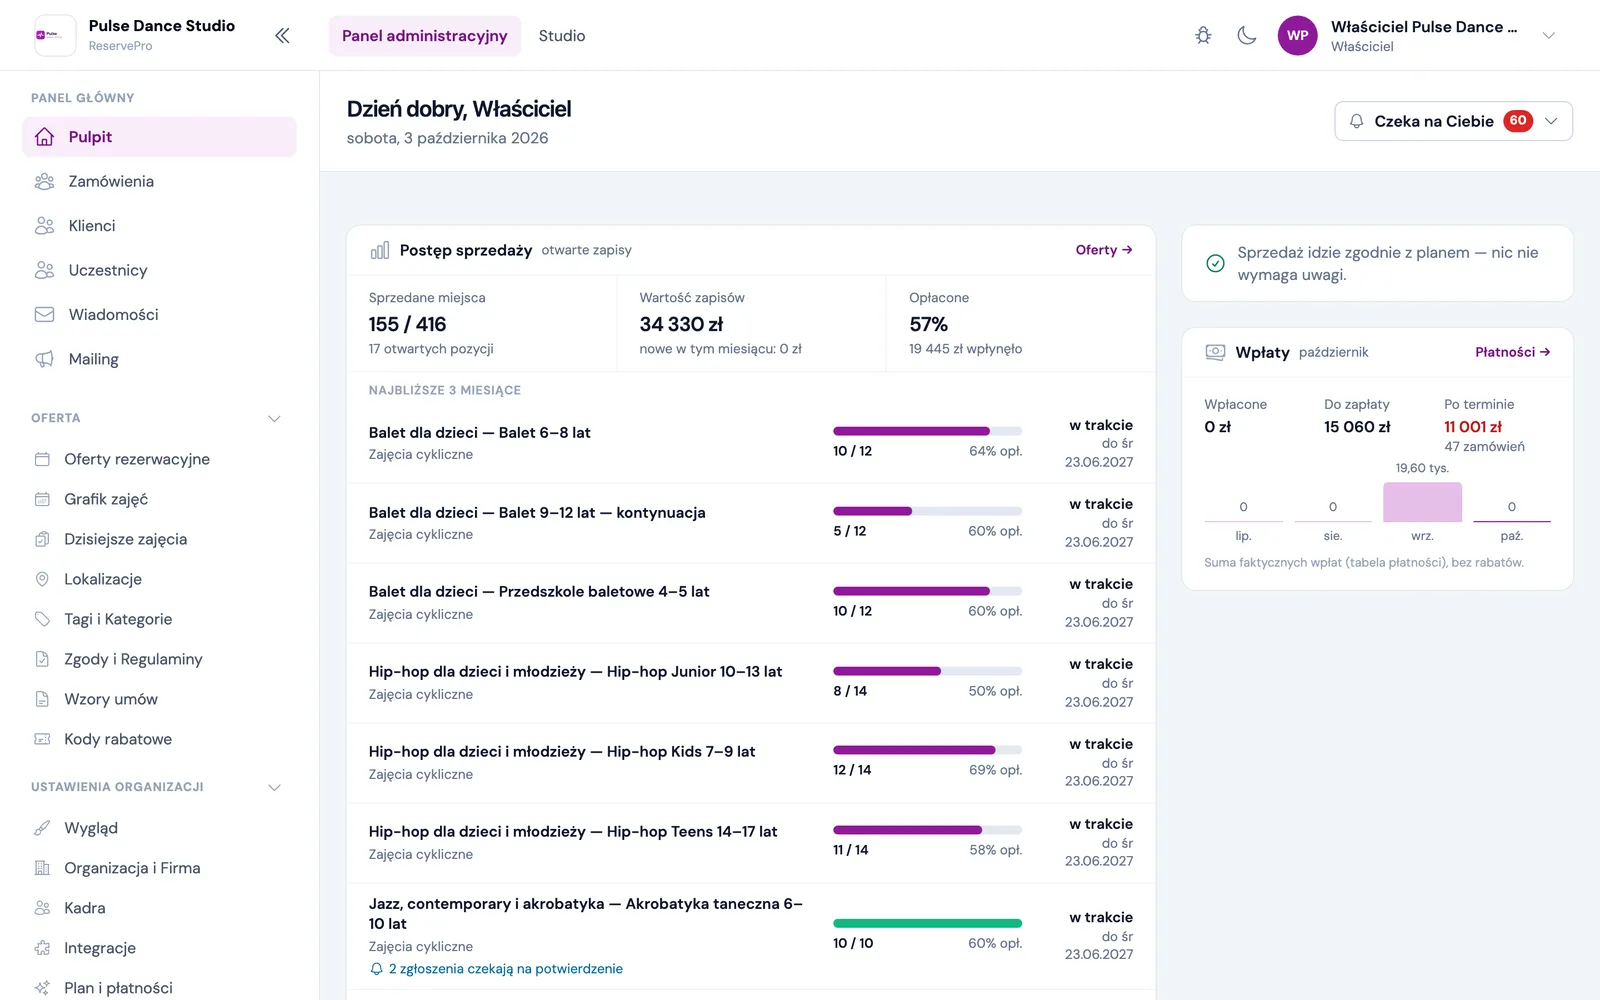This screenshot has width=1600, height=1000.
Task: Open Balet 9–12 lat kontynuacja row
Action: [751, 523]
